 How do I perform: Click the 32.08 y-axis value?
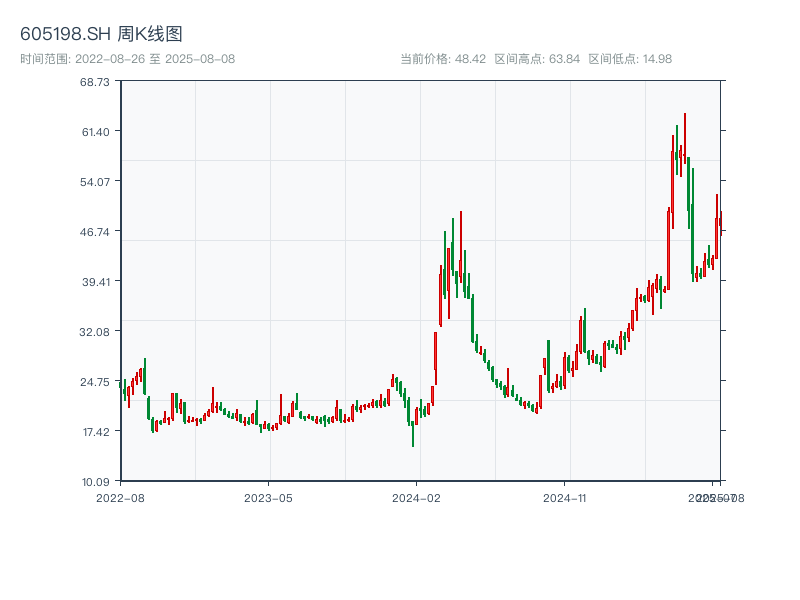click(95, 332)
